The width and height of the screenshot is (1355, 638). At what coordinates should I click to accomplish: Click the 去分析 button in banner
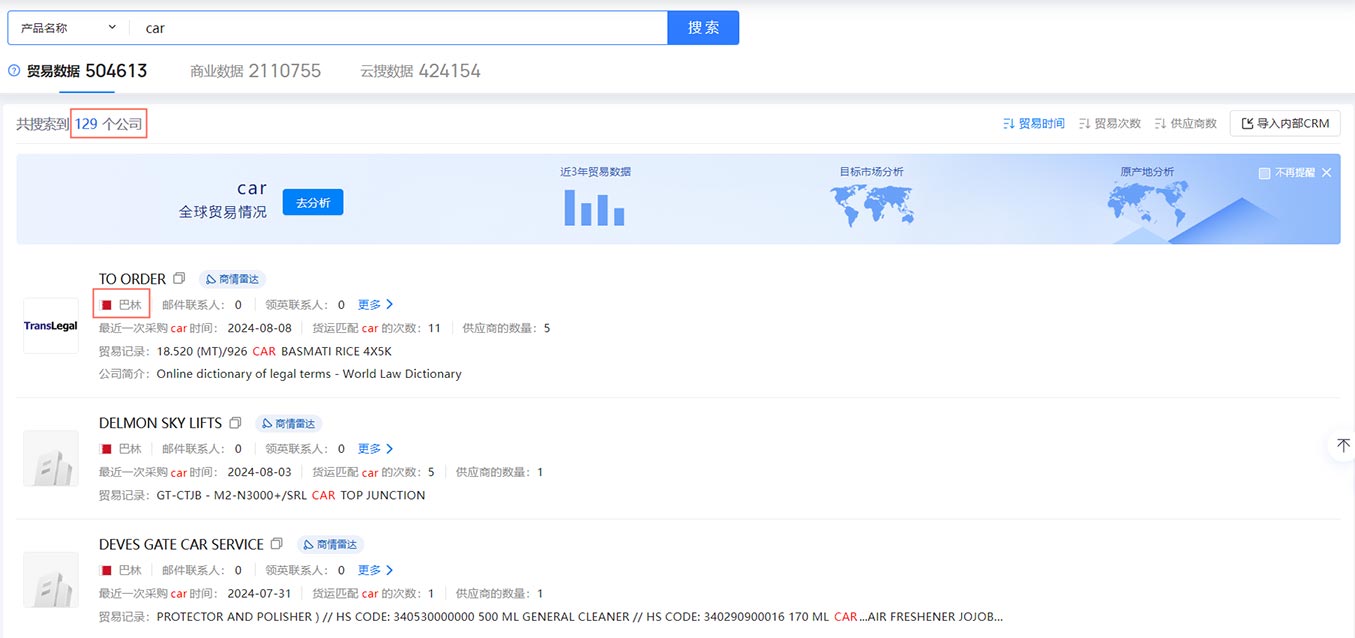313,202
